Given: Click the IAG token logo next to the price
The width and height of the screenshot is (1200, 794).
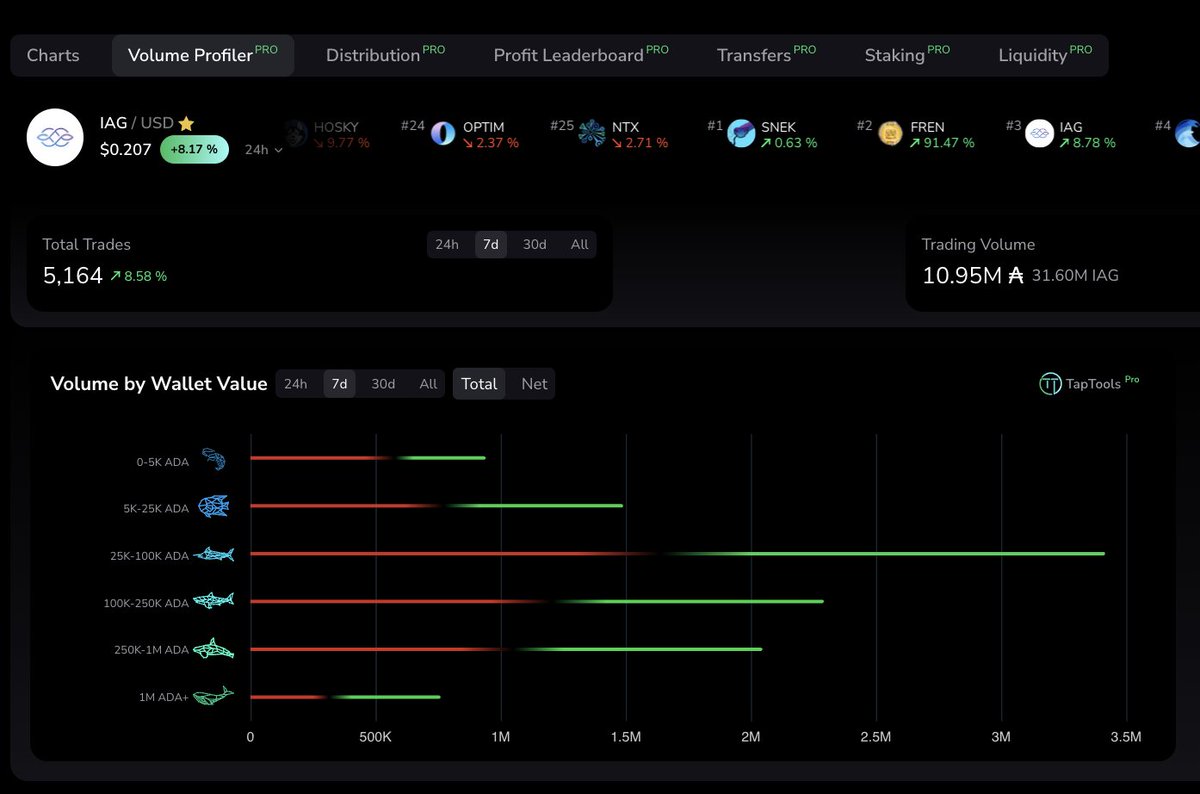Looking at the screenshot, I should tap(55, 137).
